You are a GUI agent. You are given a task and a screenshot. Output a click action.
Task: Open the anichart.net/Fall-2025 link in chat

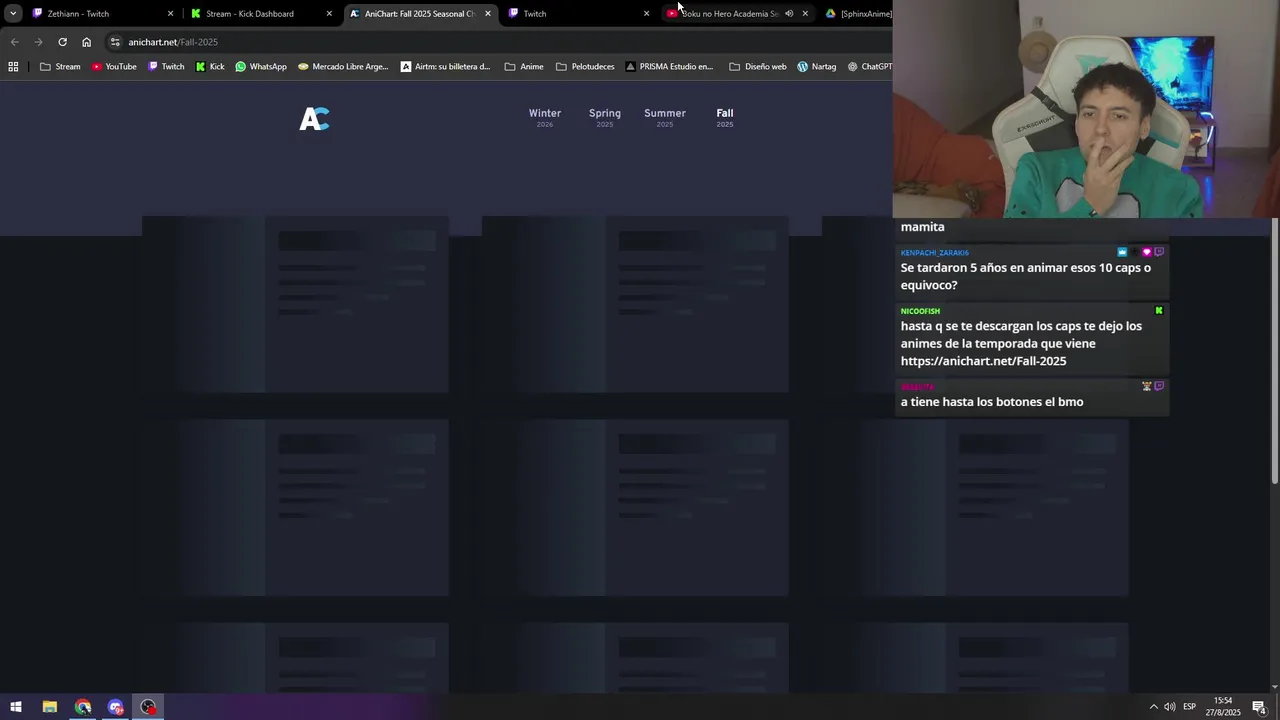(983, 361)
